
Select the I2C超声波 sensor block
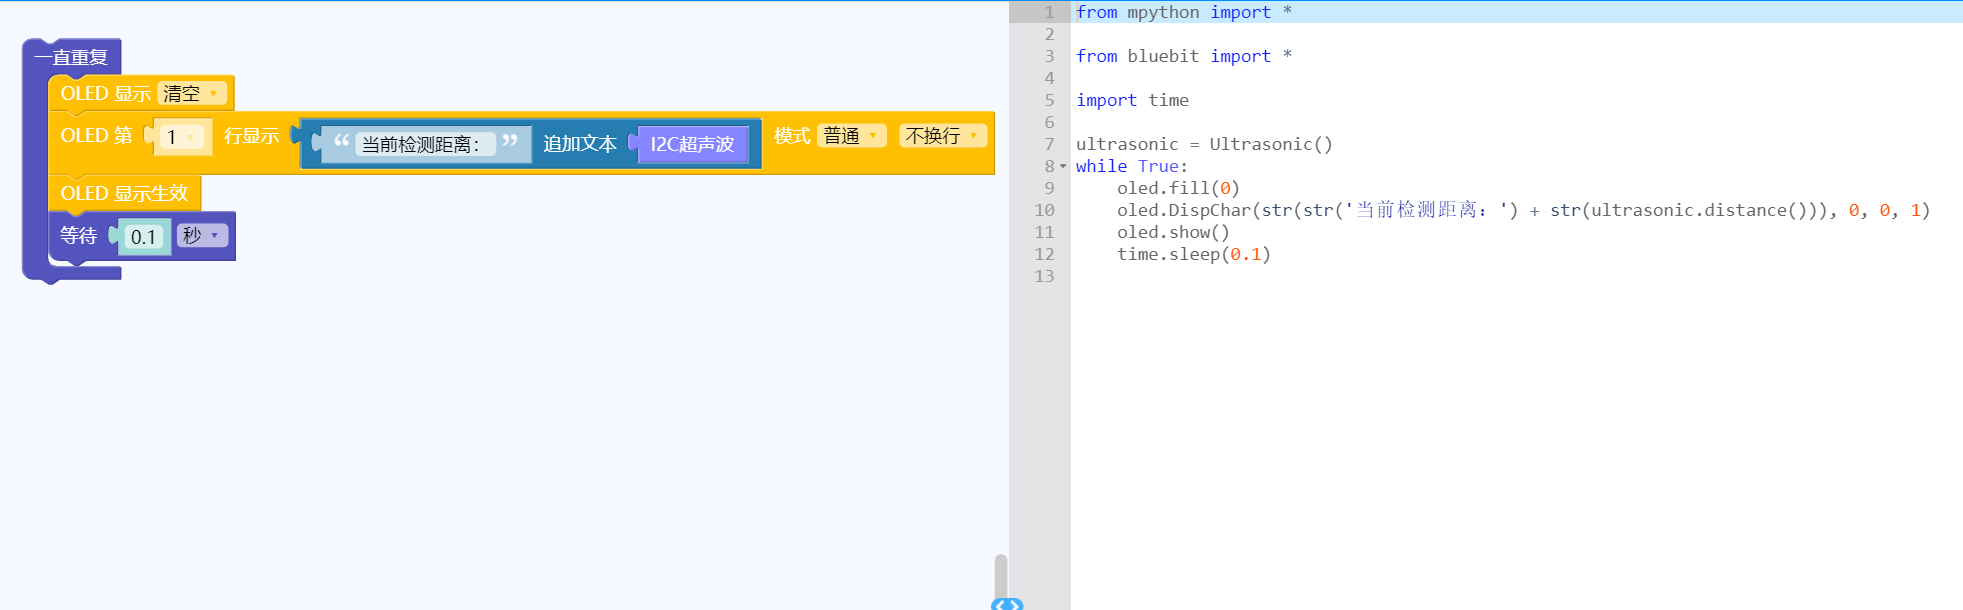point(691,144)
